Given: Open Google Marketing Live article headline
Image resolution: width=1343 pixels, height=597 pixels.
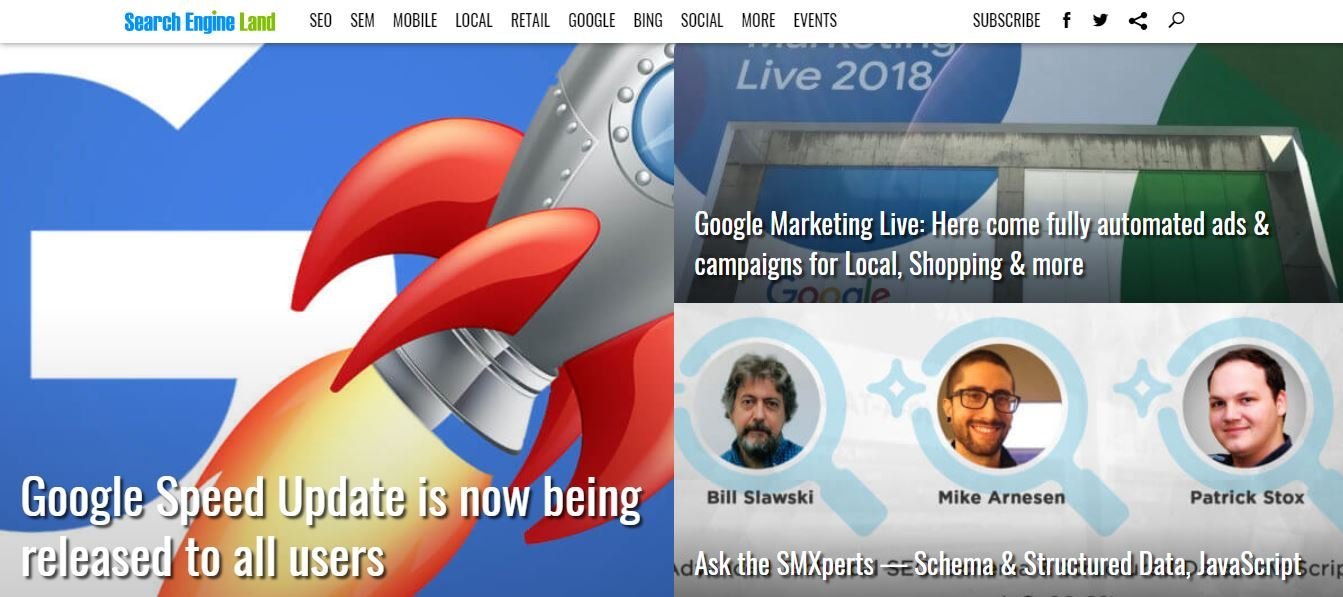Looking at the screenshot, I should point(982,244).
